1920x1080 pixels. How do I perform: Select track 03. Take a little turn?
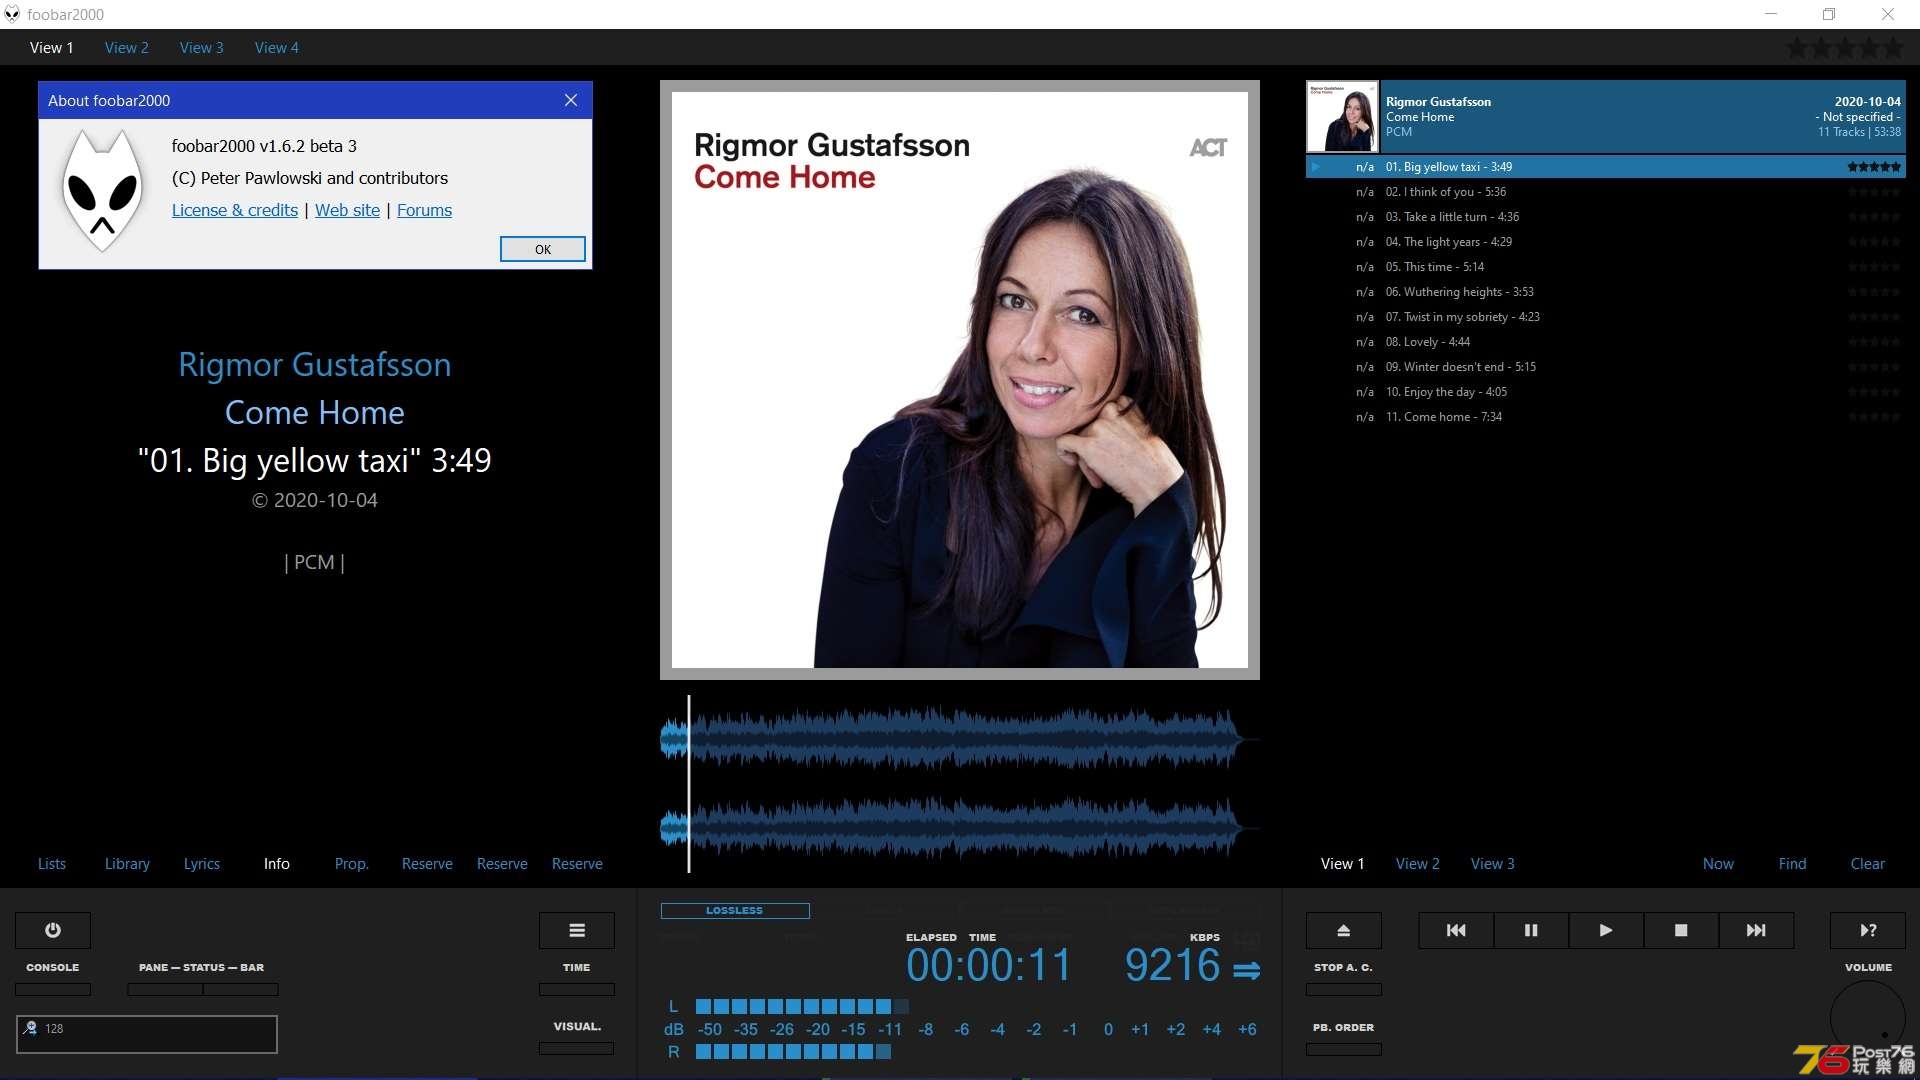[1606, 217]
